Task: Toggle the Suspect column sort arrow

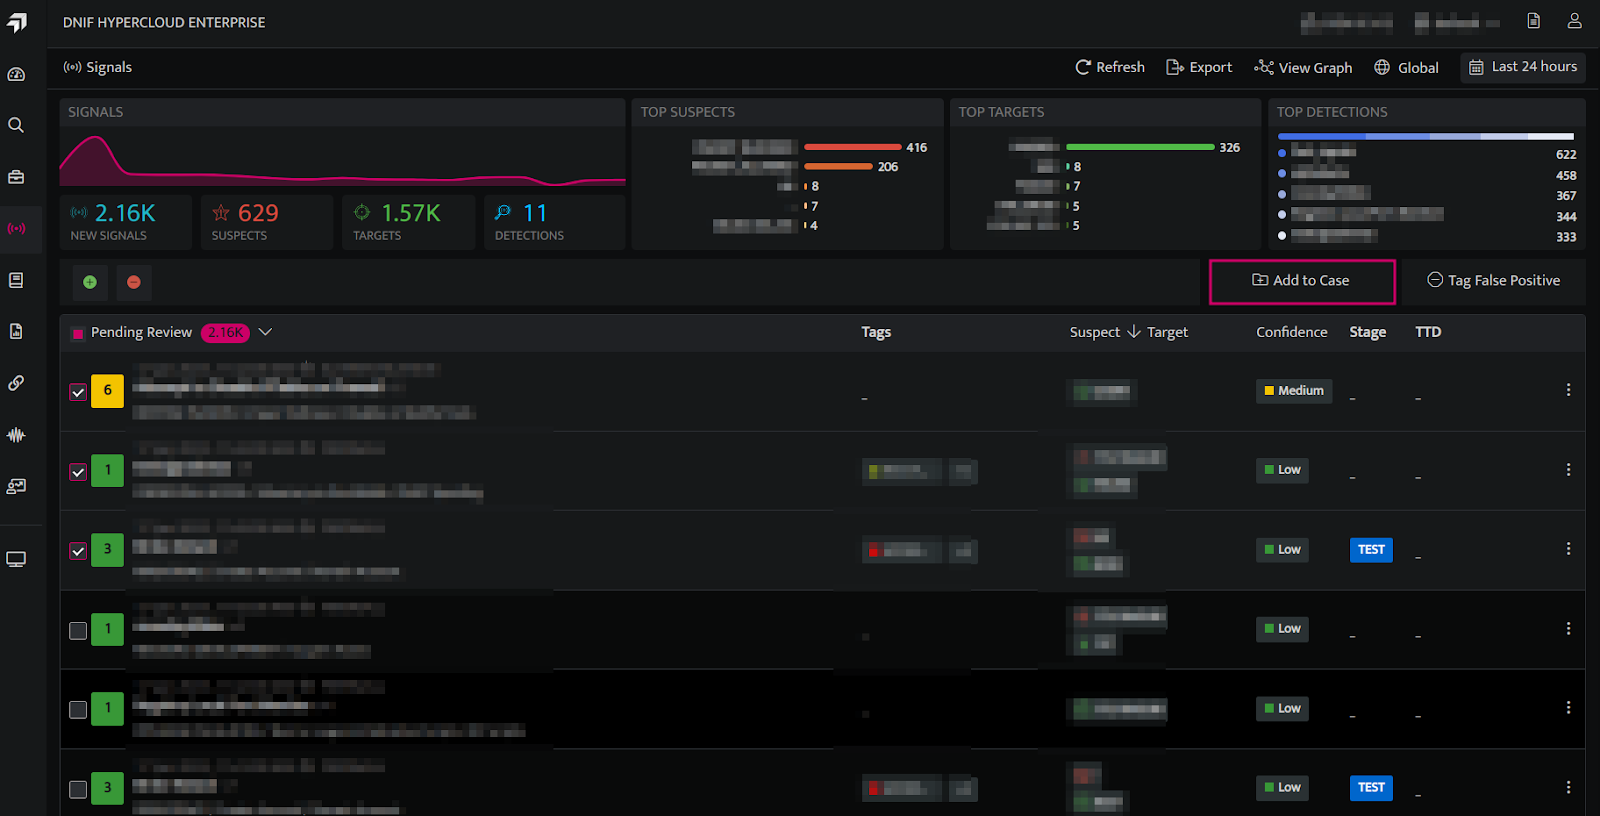Action: 1133,332
